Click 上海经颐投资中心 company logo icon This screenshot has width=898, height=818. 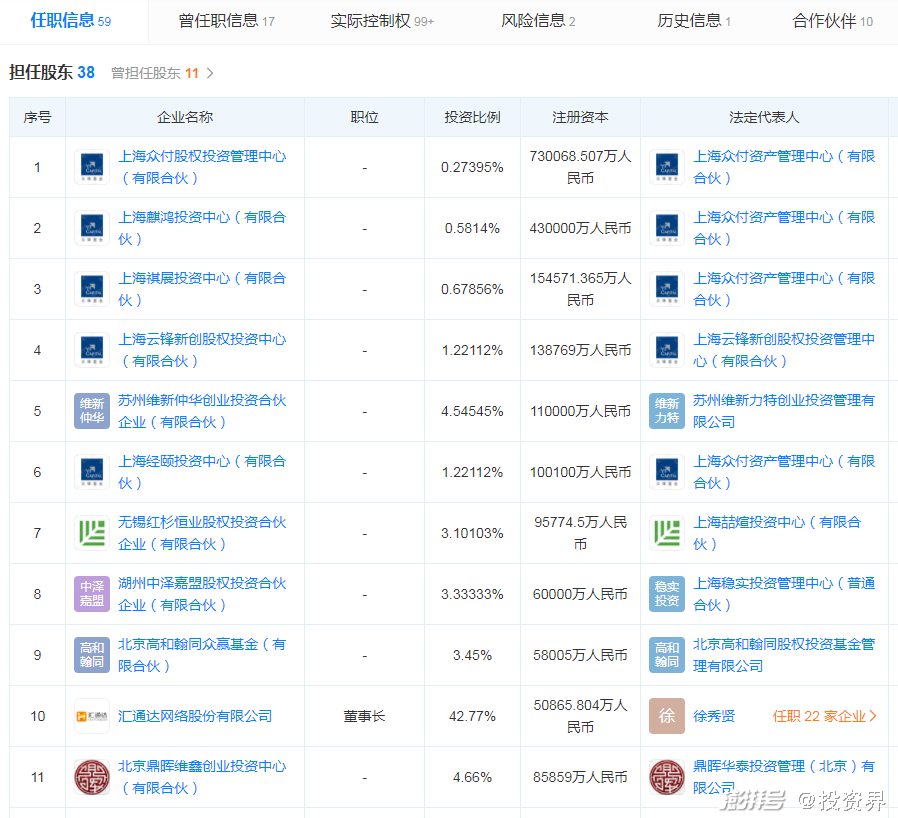point(92,472)
